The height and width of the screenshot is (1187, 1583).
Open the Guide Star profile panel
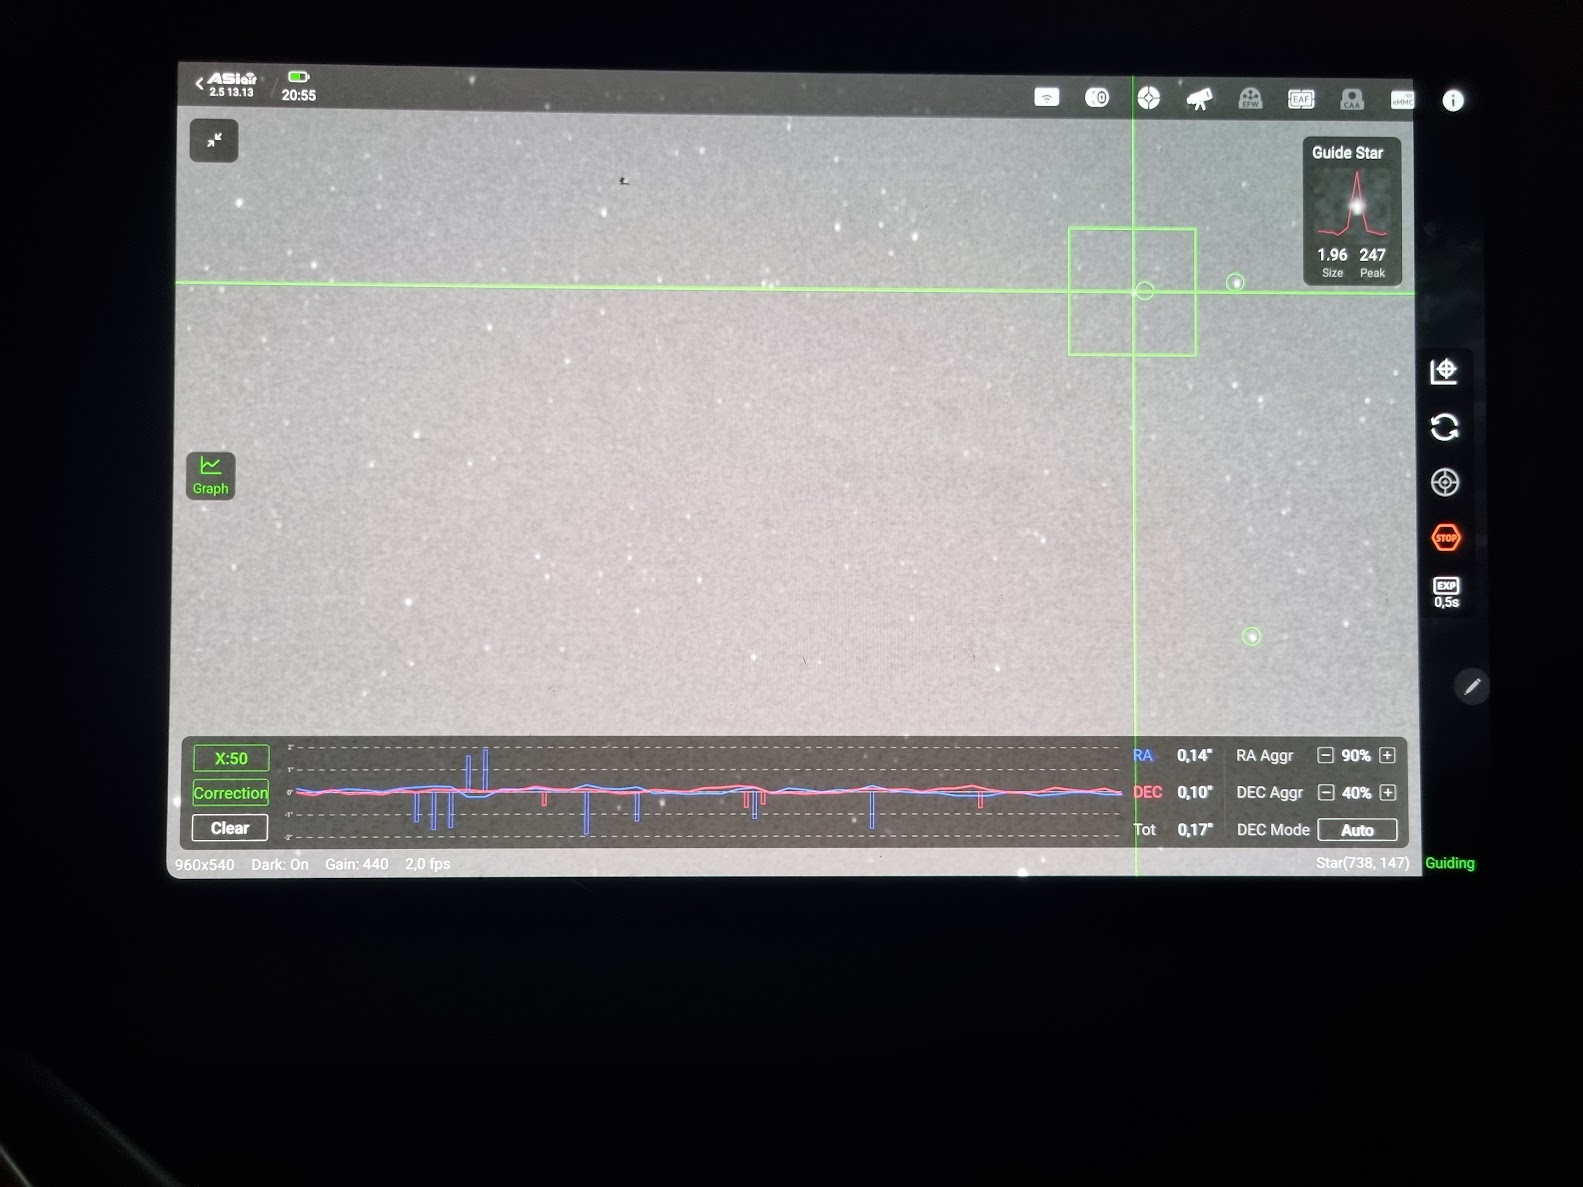point(1352,211)
